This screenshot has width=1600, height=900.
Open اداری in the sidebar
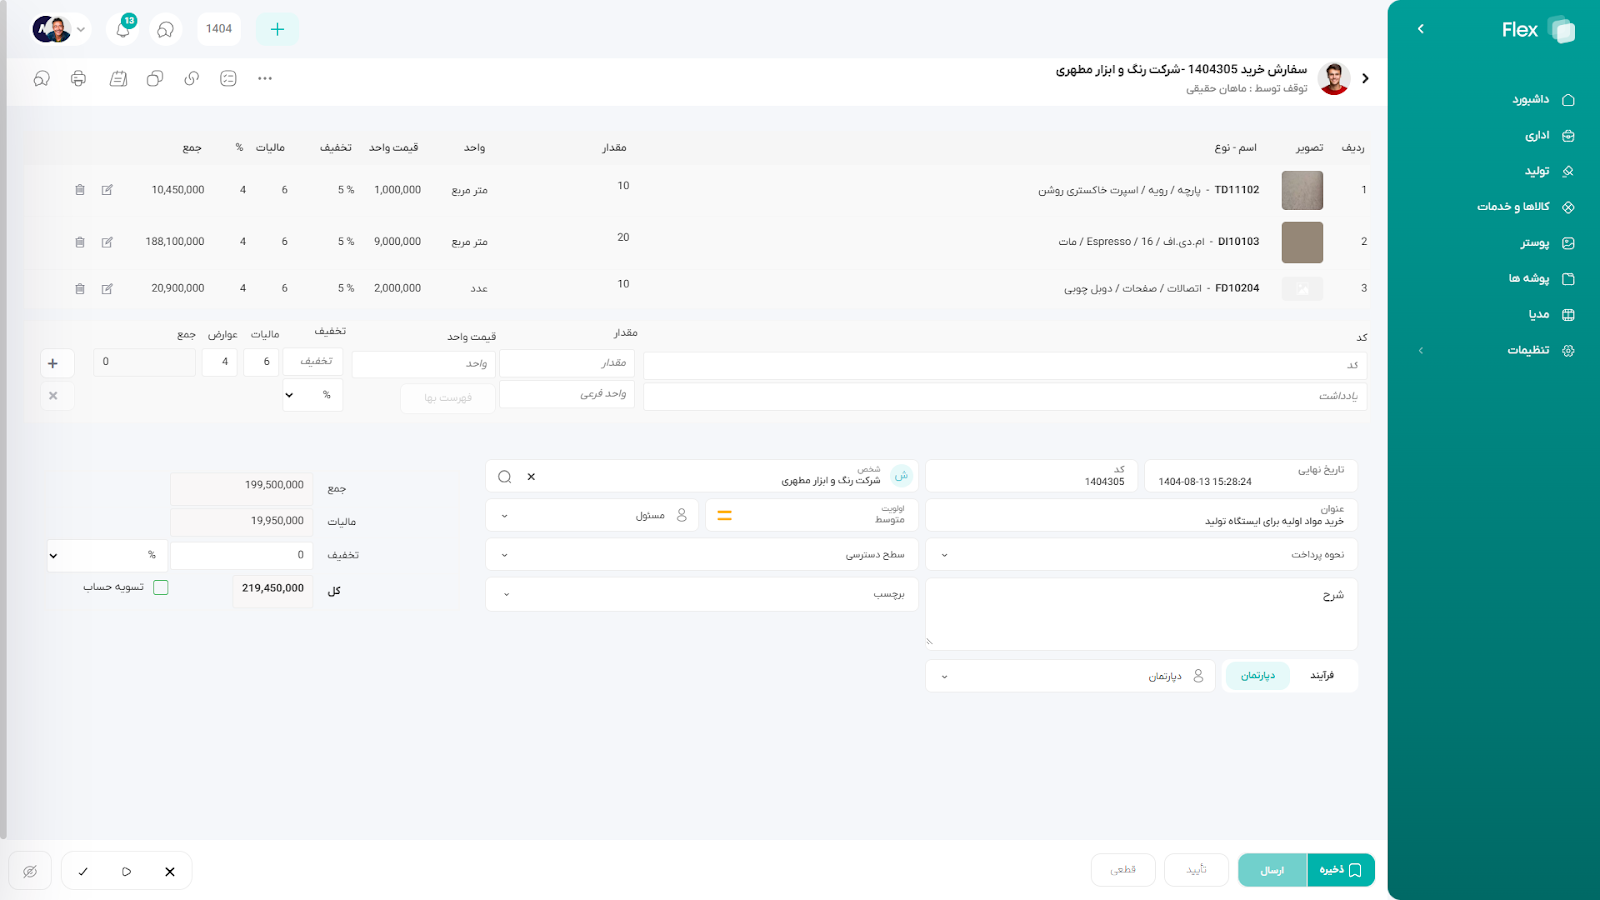click(x=1549, y=136)
